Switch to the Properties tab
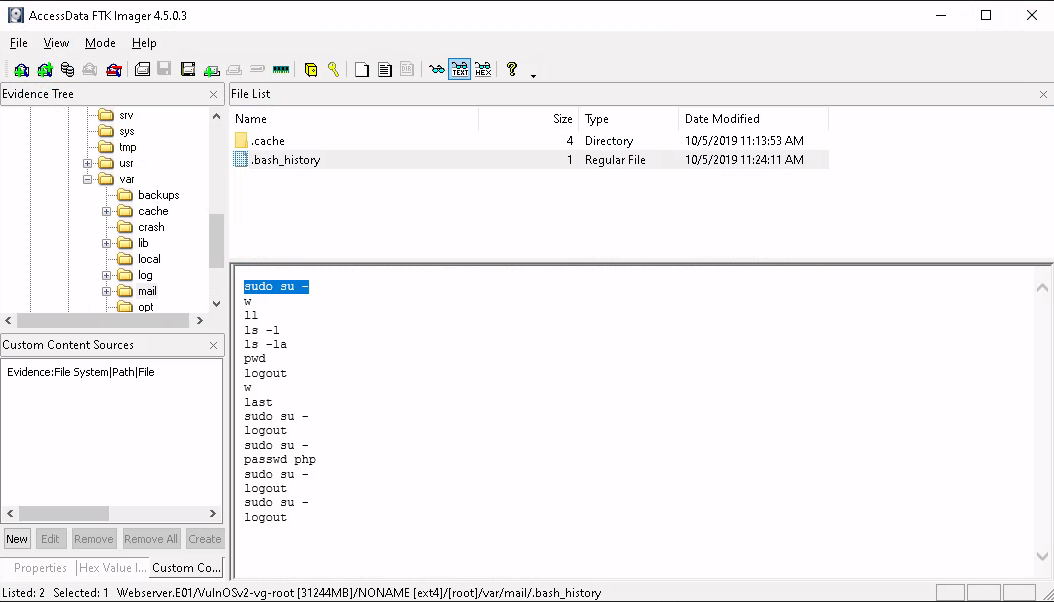 40,568
